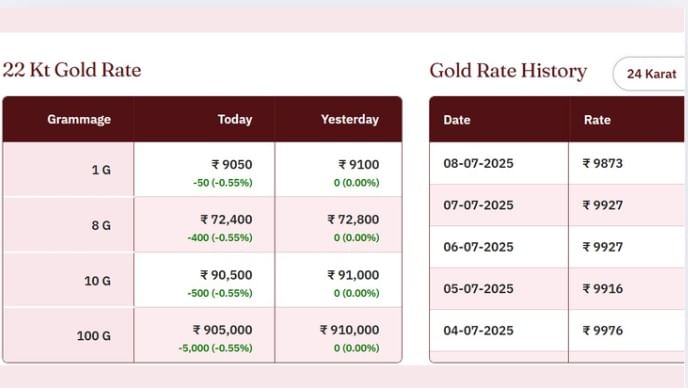Select the 100 G grammage row
Viewport: 688px width, 388px height.
point(202,335)
